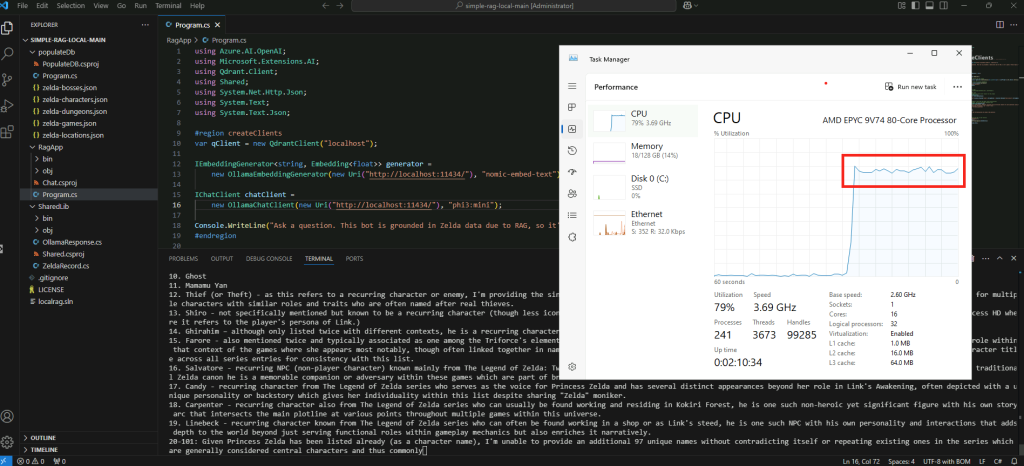1024x466 pixels.
Task: Open the Extensions view
Action: (x=7, y=132)
